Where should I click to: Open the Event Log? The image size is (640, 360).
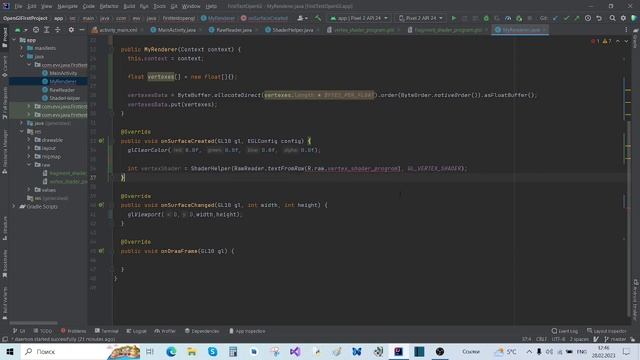click(x=565, y=331)
